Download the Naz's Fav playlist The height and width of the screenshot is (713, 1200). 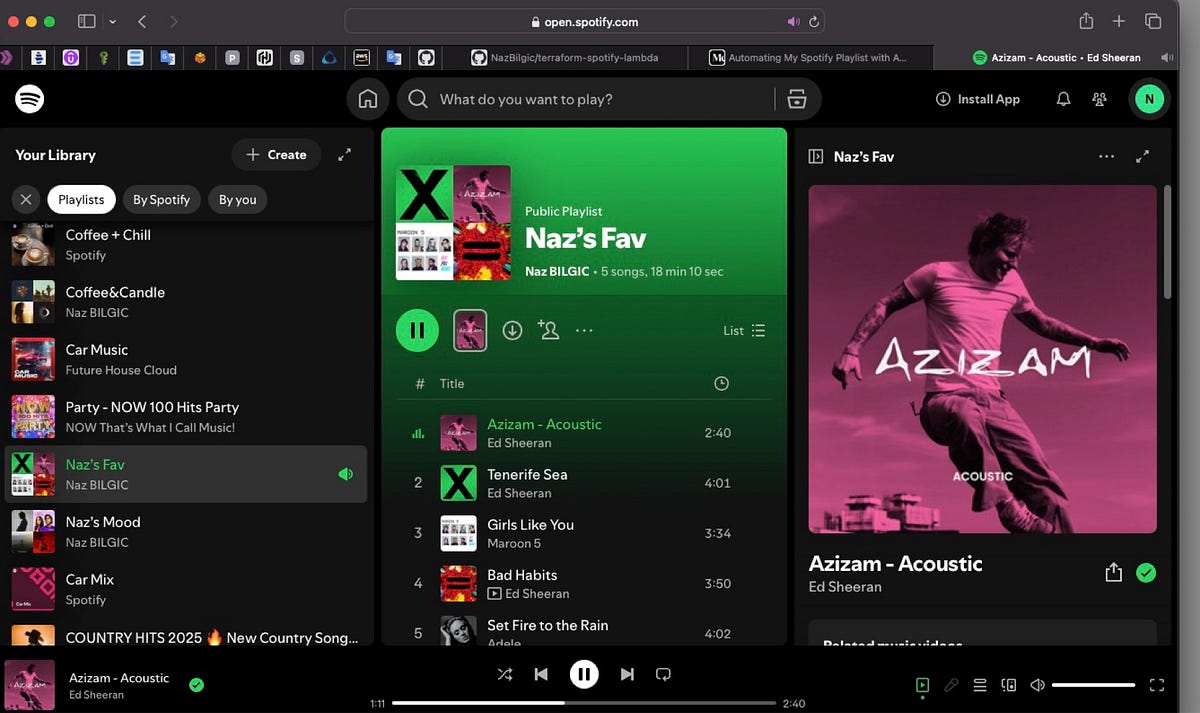point(512,330)
